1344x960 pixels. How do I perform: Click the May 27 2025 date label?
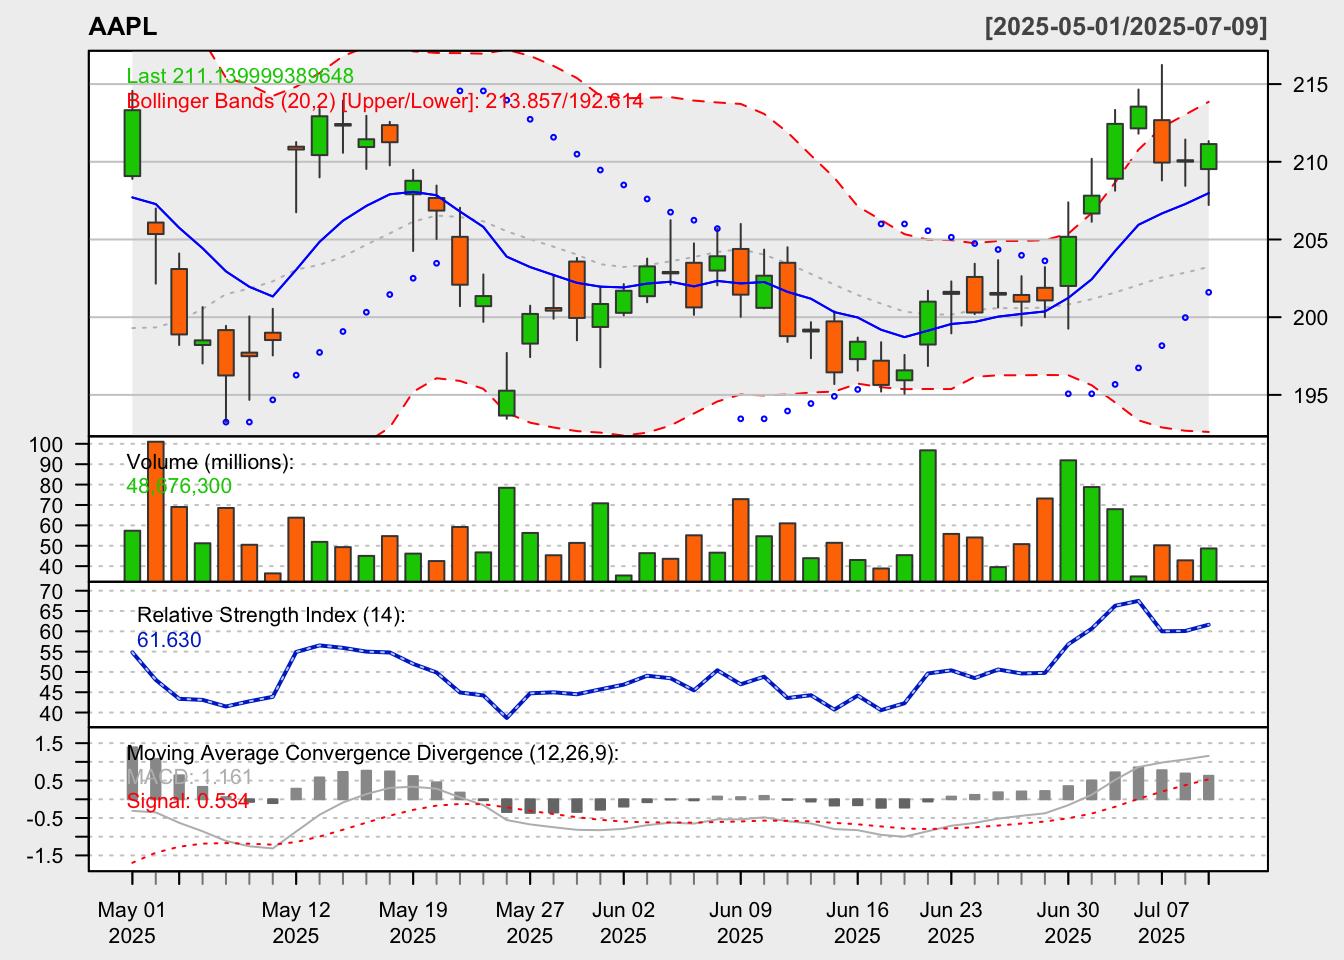point(530,923)
